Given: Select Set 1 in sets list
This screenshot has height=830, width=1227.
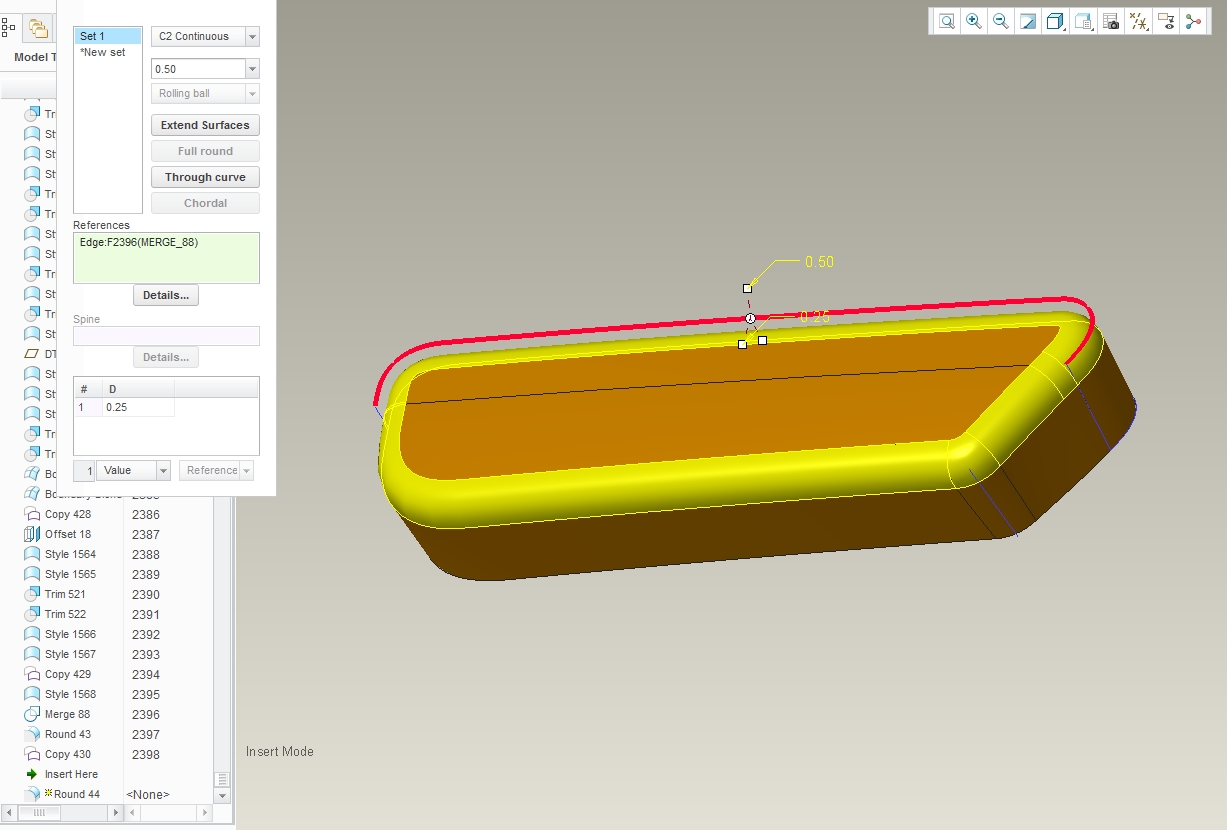Looking at the screenshot, I should pyautogui.click(x=108, y=36).
